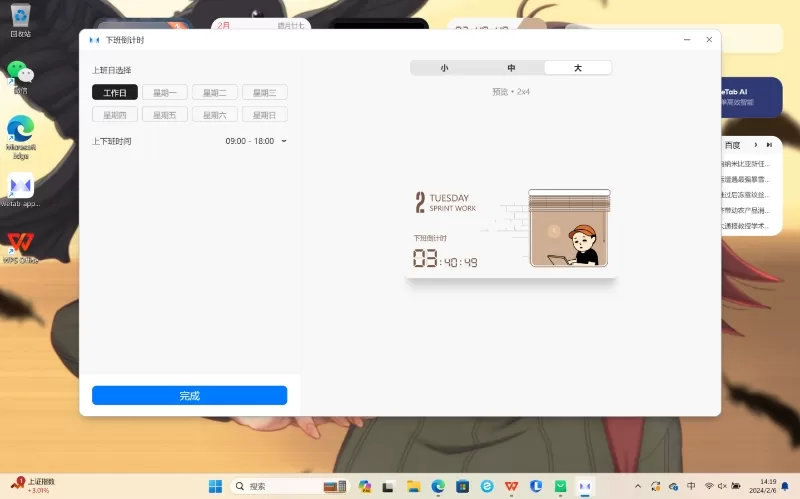
Task: Select the 中 size tab
Action: 511,68
